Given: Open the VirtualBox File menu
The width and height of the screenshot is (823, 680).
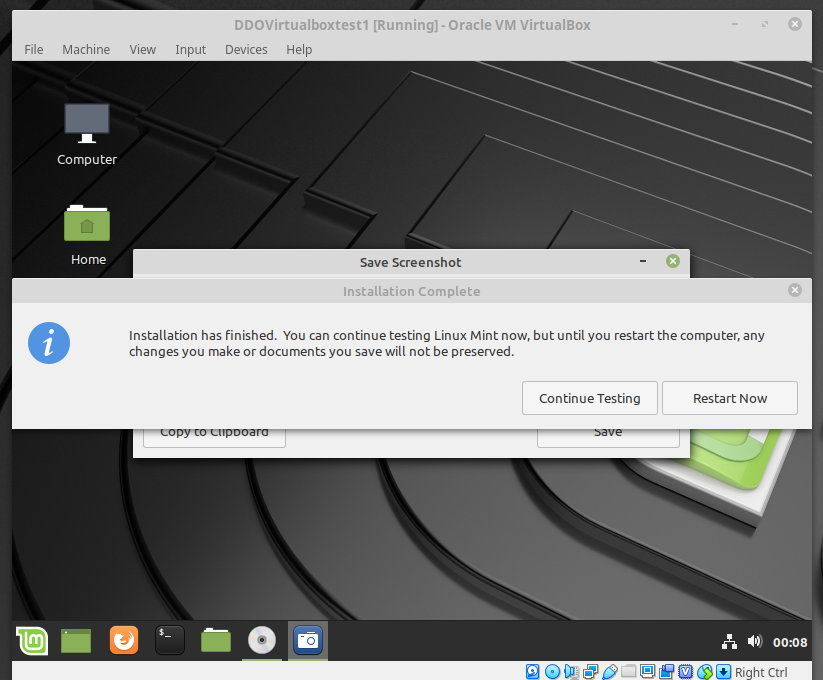Looking at the screenshot, I should point(34,49).
